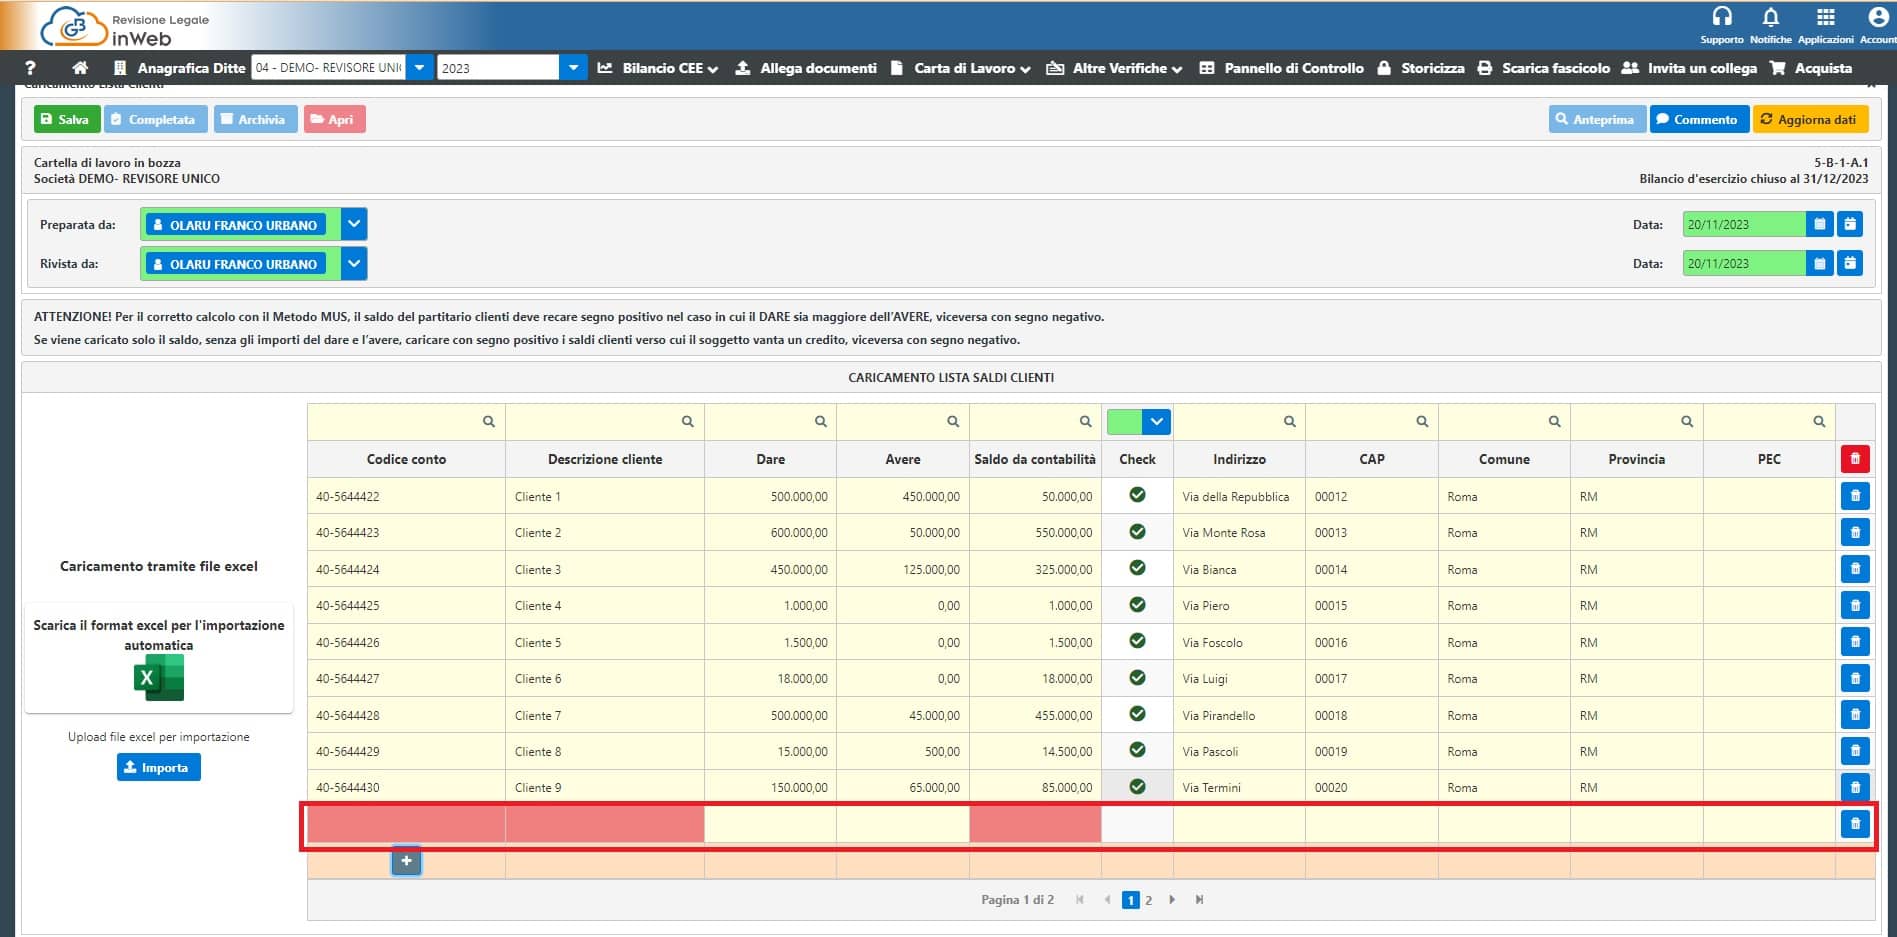Delete the Cliente 8 row
This screenshot has width=1897, height=937.
click(x=1855, y=751)
